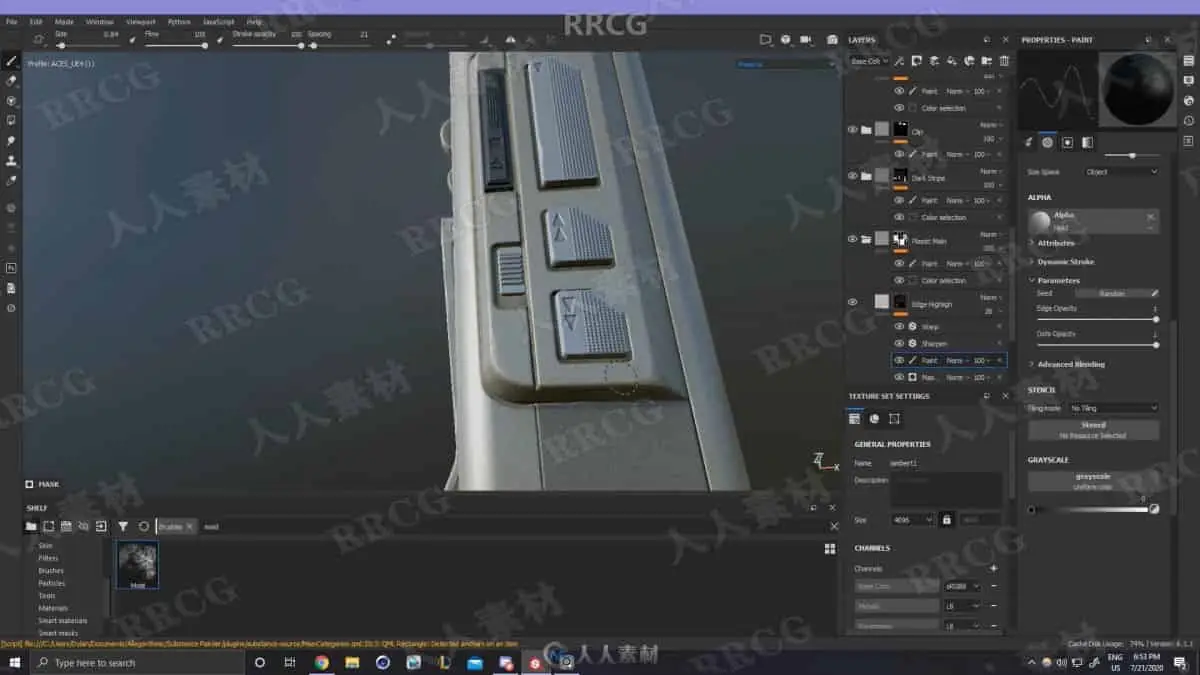This screenshot has width=1200, height=675.
Task: Add a new fill layer
Action: [x=951, y=61]
